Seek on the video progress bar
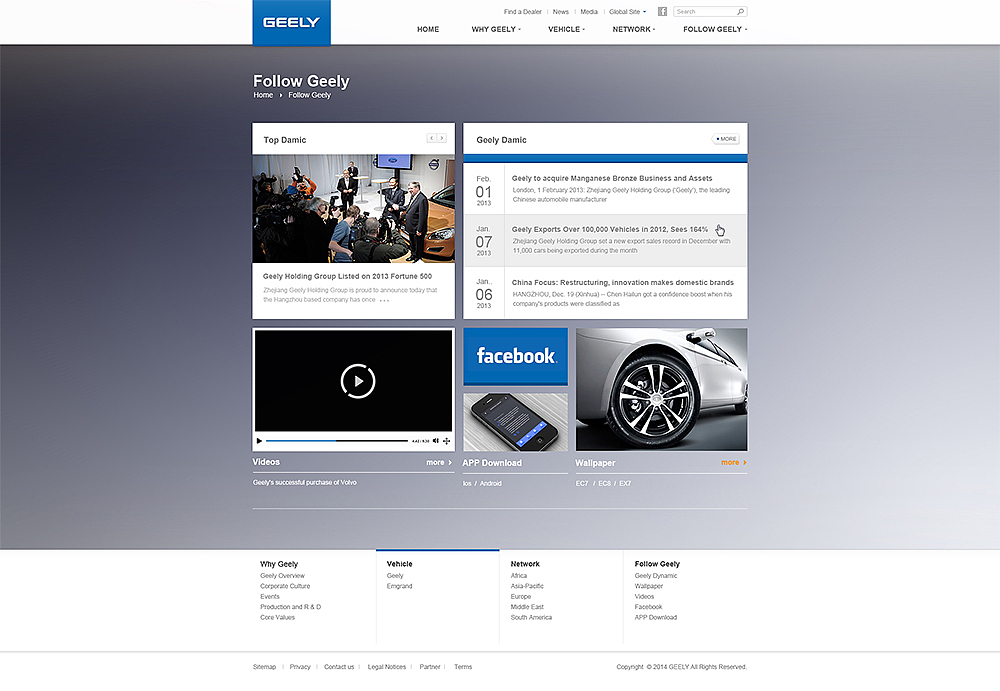This screenshot has height=691, width=1000. point(337,441)
